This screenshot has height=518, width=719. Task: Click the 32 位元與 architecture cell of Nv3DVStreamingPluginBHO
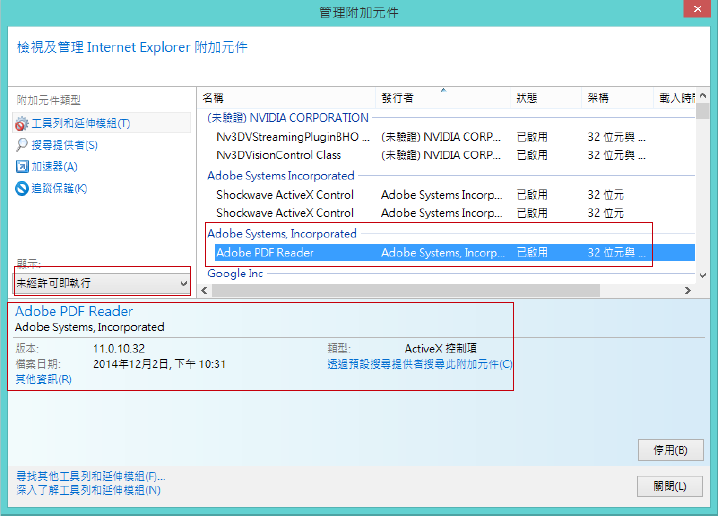pos(616,137)
